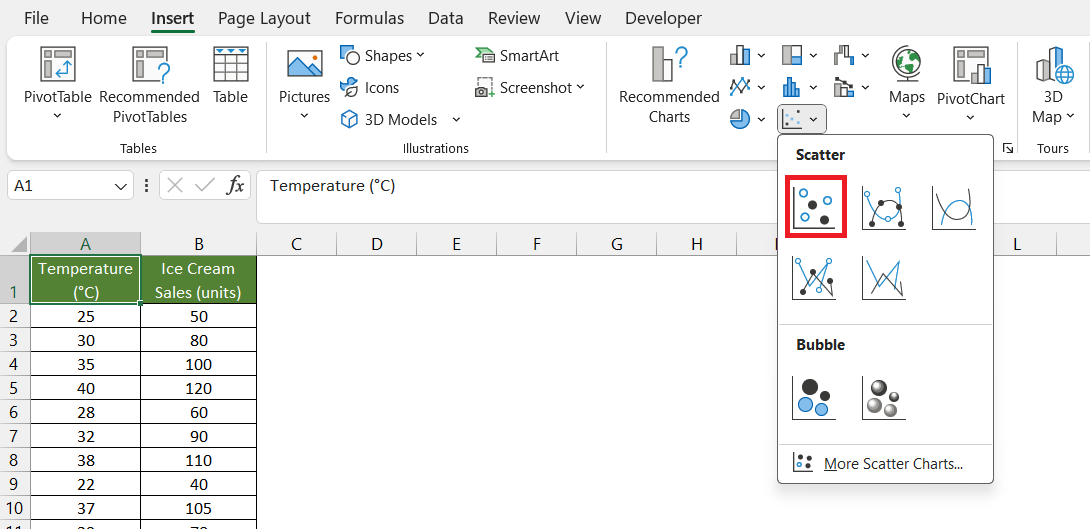
Task: Open the File tab
Action: 36,18
